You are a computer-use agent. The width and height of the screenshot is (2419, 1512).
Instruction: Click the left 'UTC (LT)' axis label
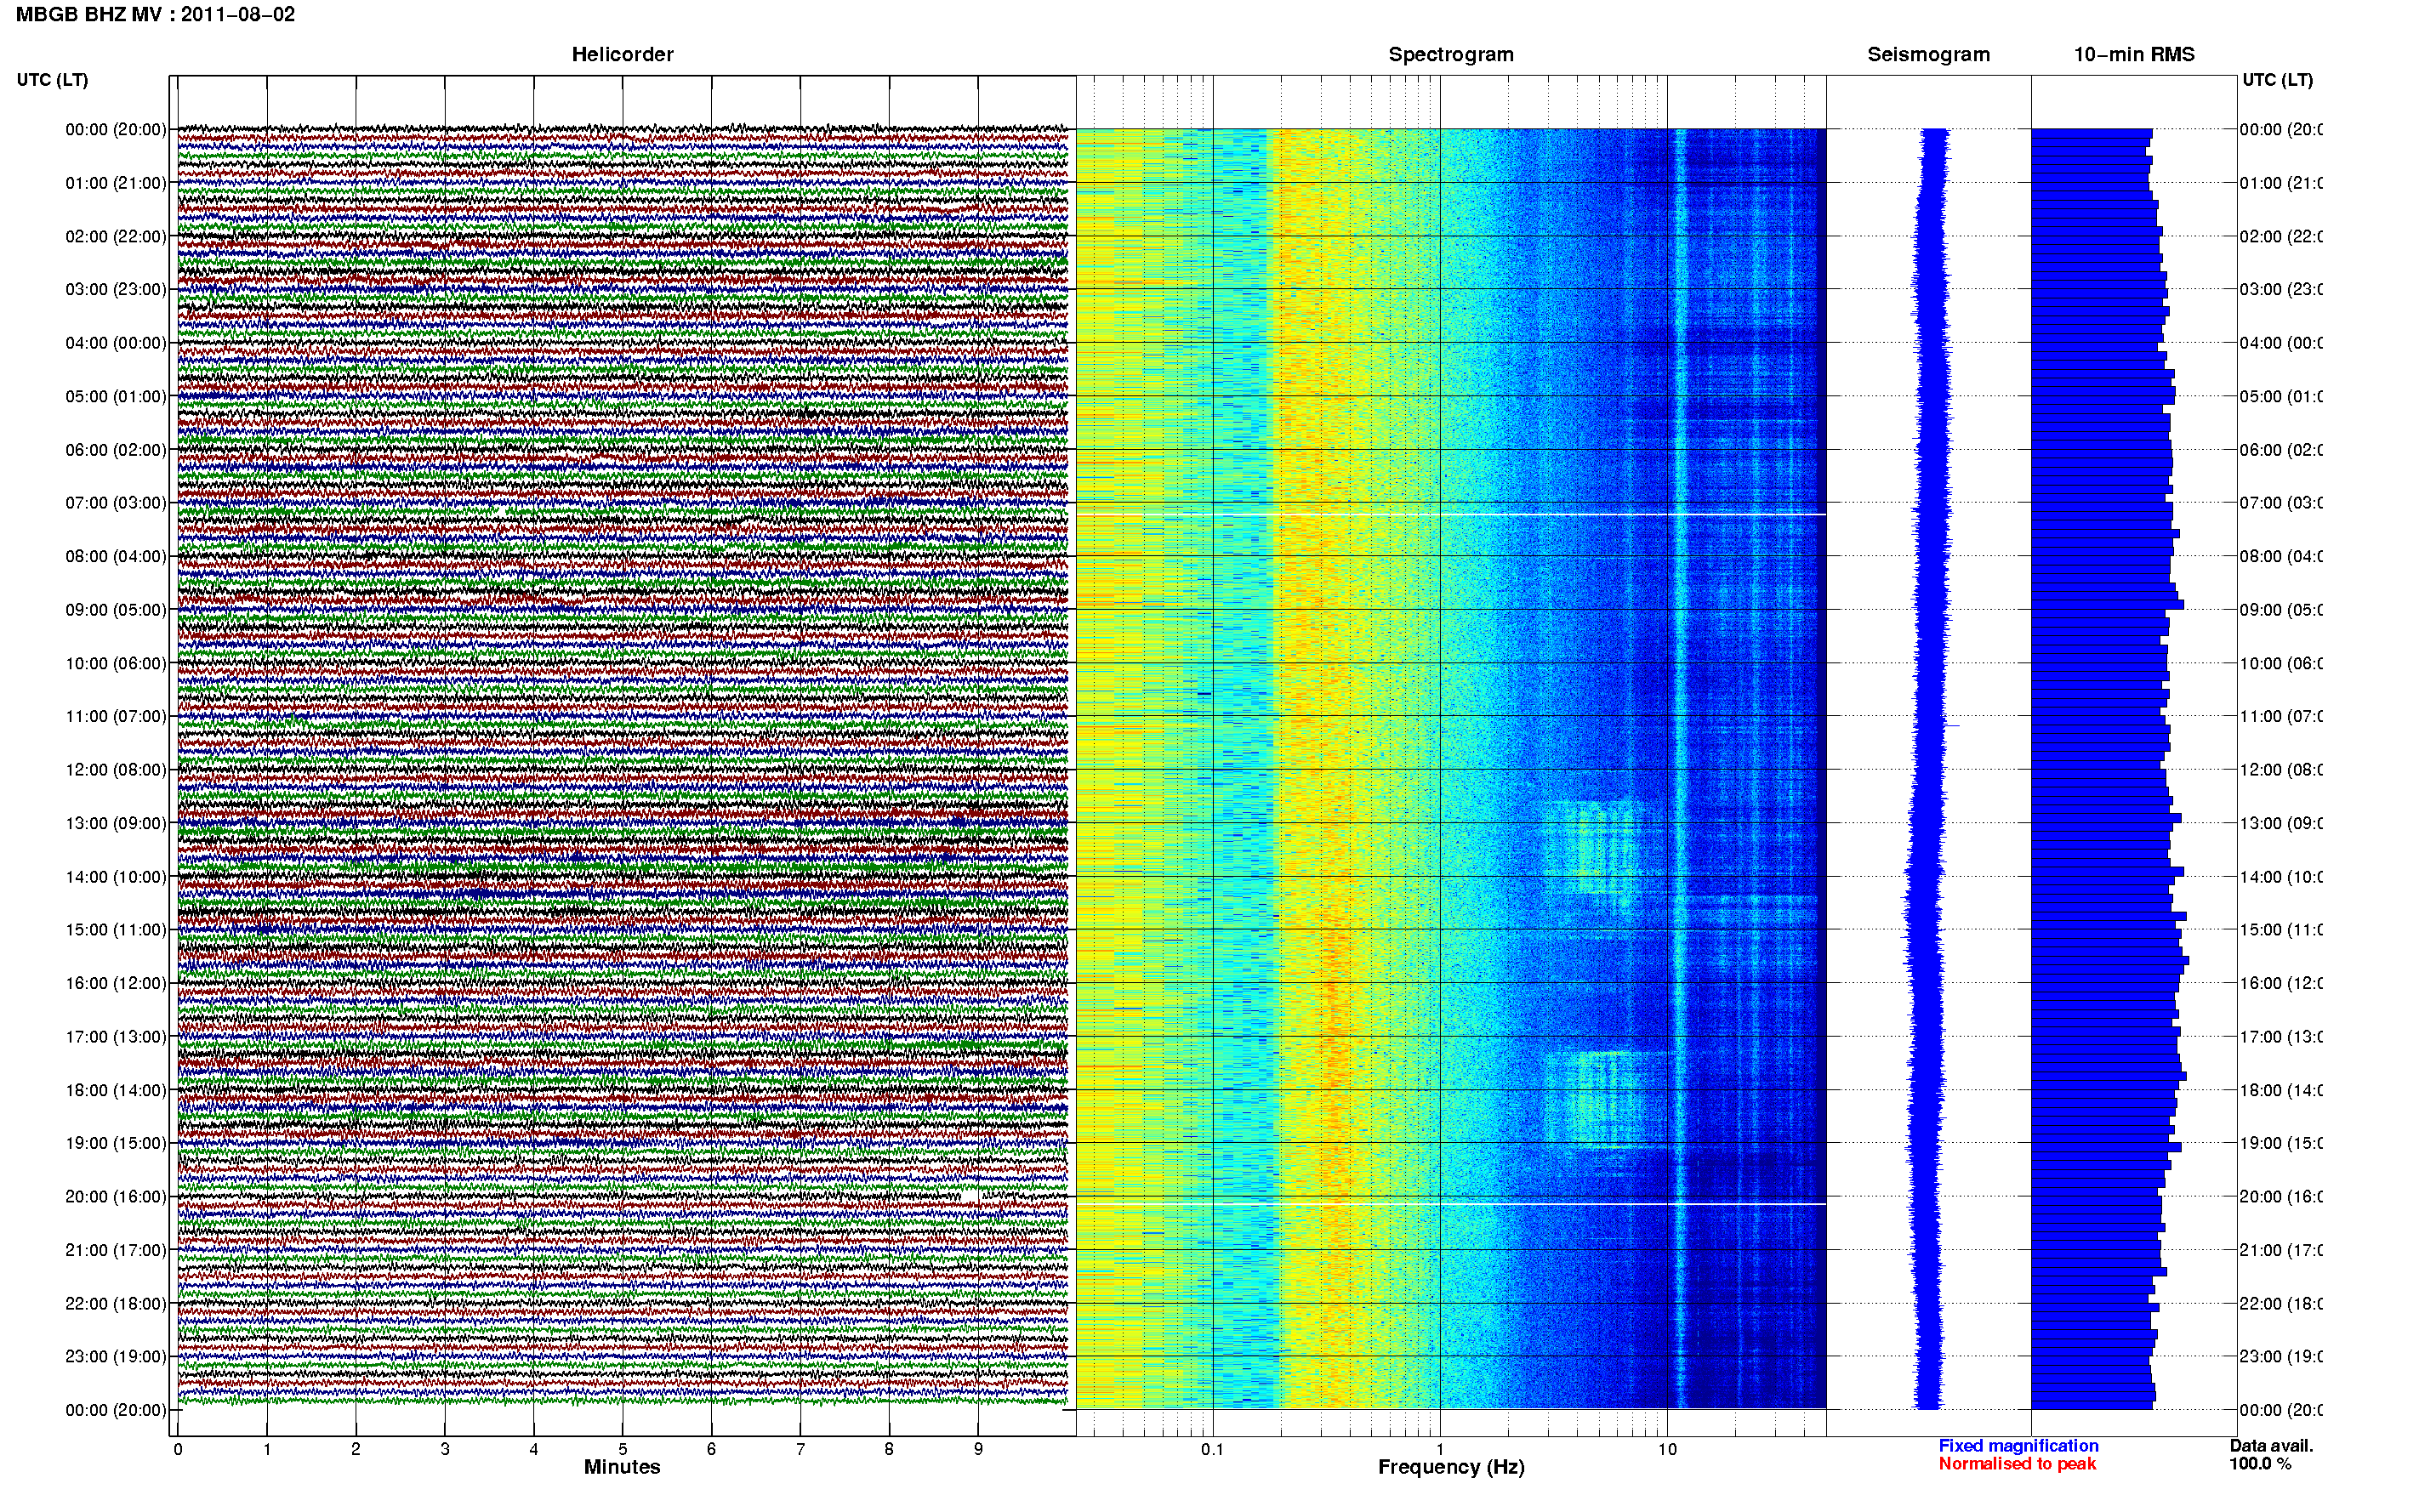coord(52,80)
